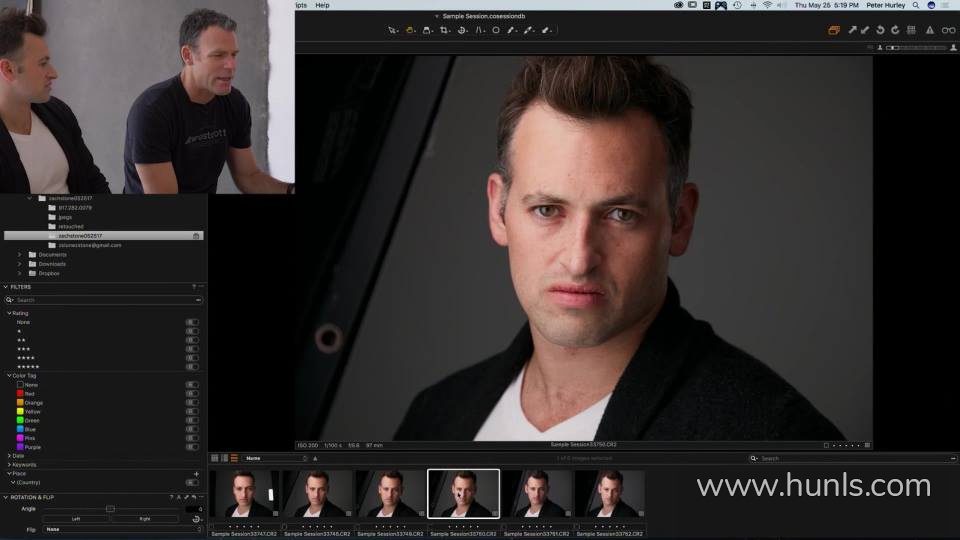Toggle the (Country) place filter
The width and height of the screenshot is (960, 540).
(192, 482)
